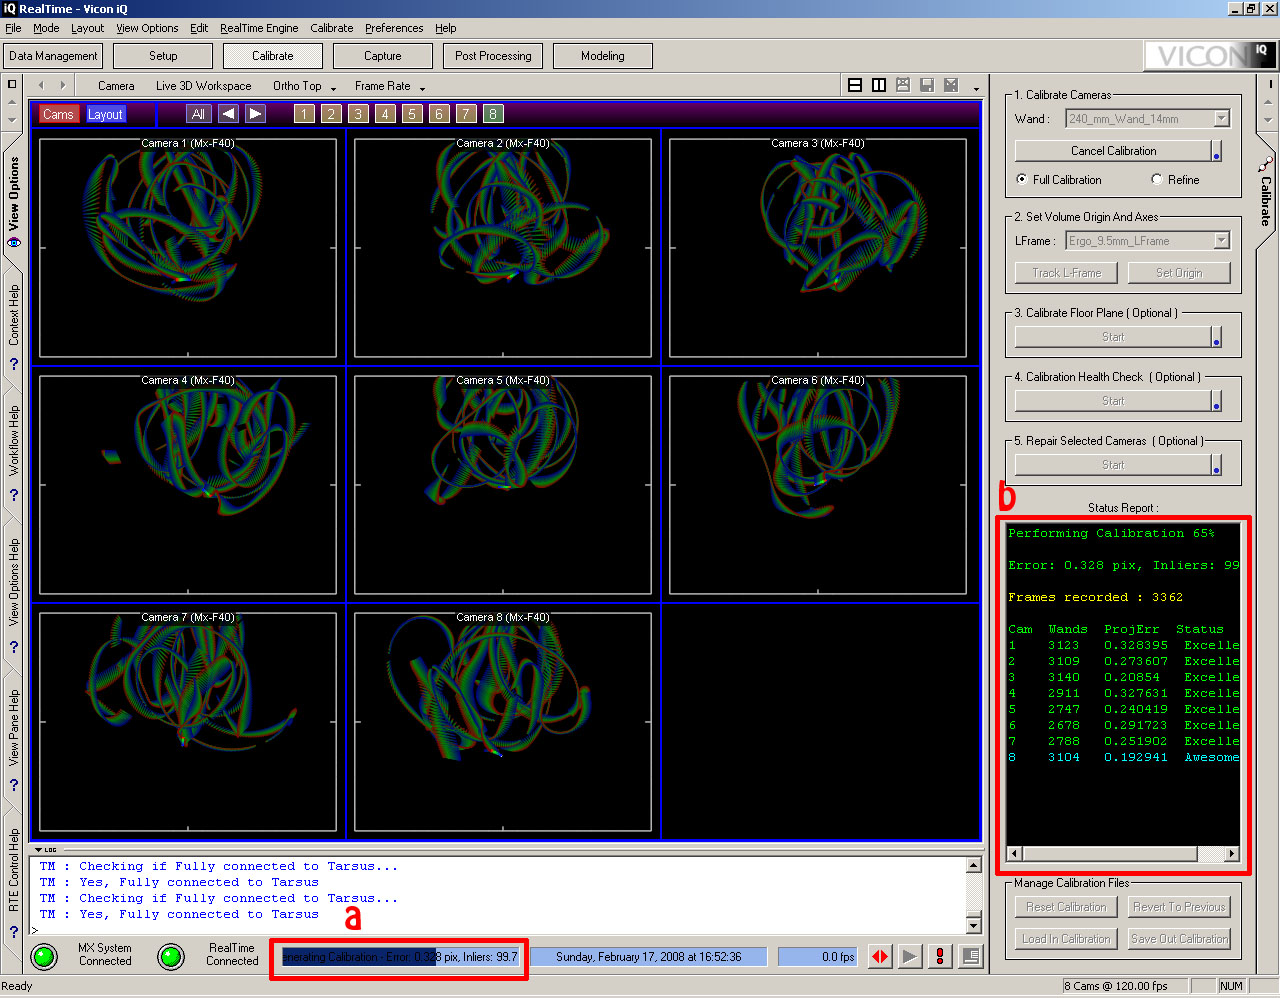Expand the Ortho Top dropdown arrow

click(334, 88)
